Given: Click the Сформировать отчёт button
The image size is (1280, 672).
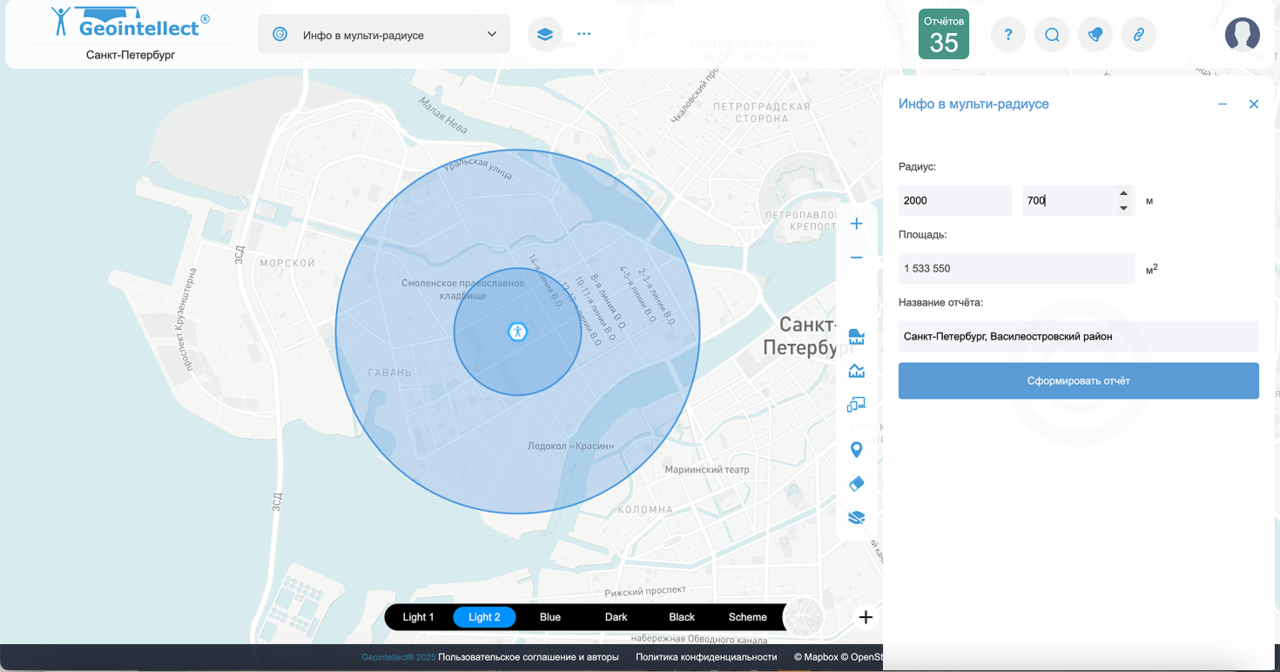Looking at the screenshot, I should pyautogui.click(x=1078, y=381).
